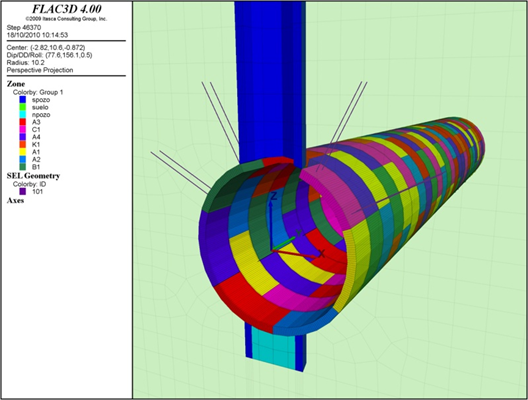
Task: Select the magenta C1 legend swatch
Action: [x=23, y=129]
